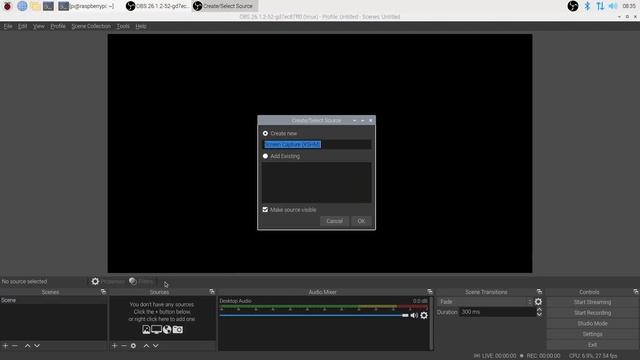Open the File menu

click(x=8, y=26)
